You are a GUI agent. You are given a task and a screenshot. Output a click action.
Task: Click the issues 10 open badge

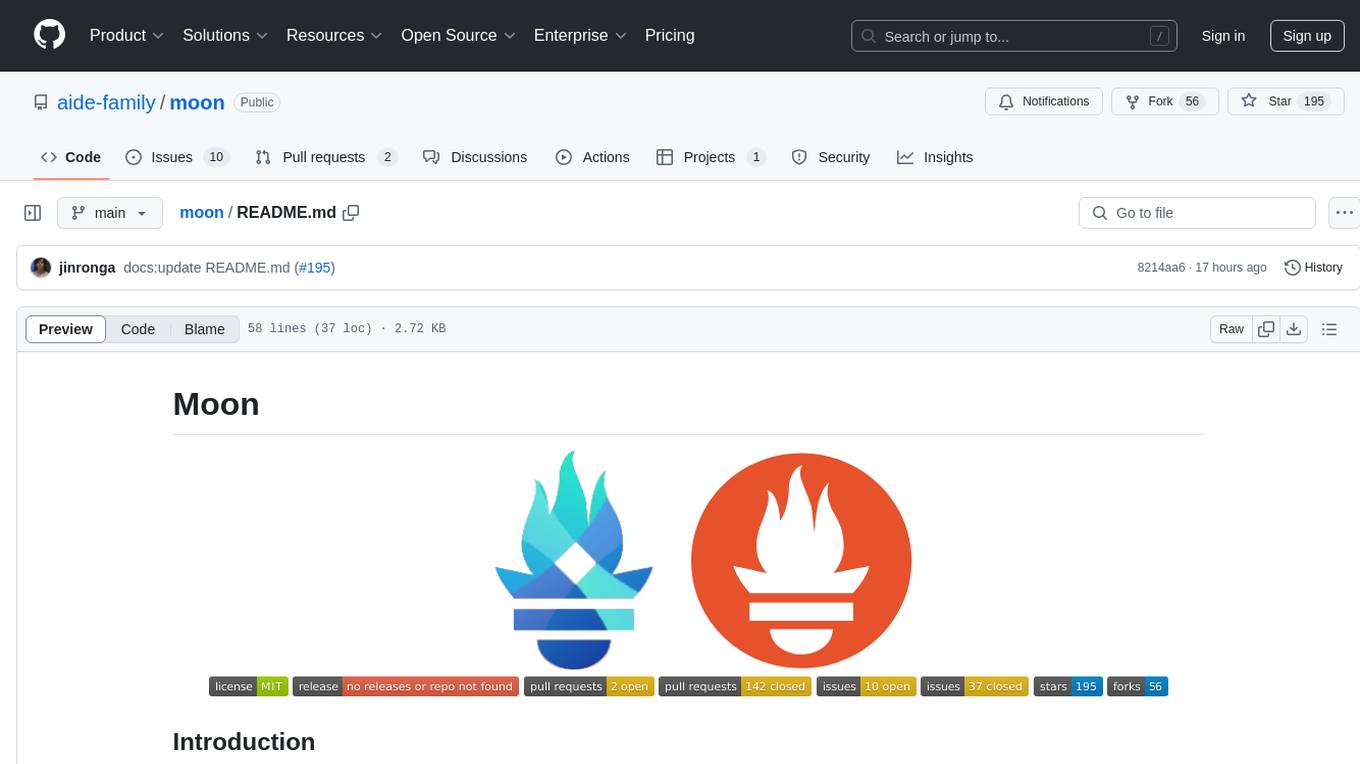point(866,686)
